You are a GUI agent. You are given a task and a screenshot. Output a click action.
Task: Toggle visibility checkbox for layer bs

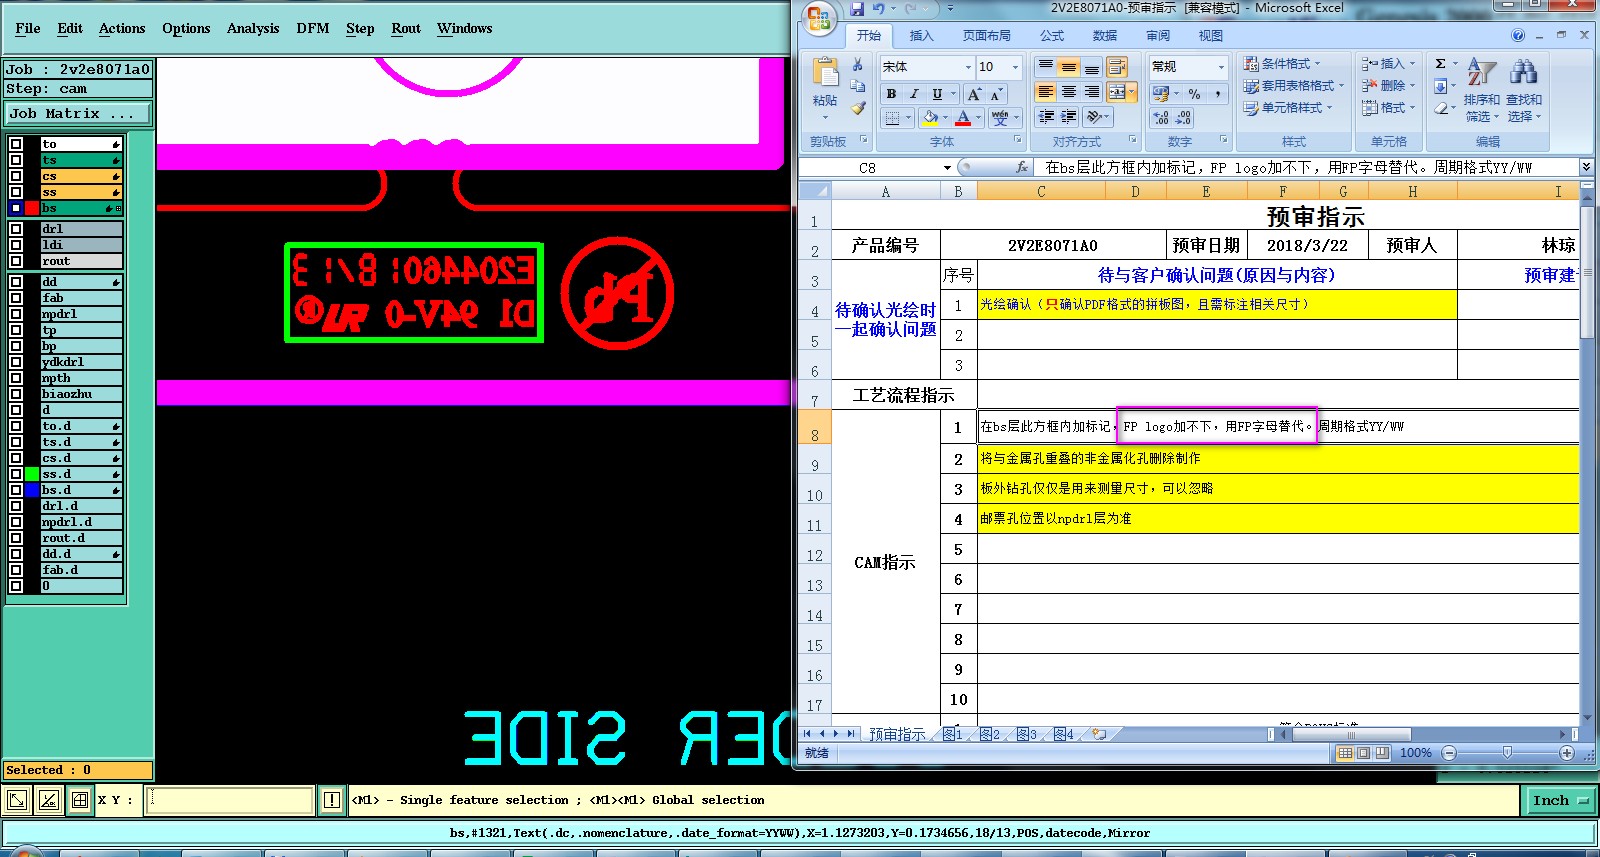click(16, 208)
